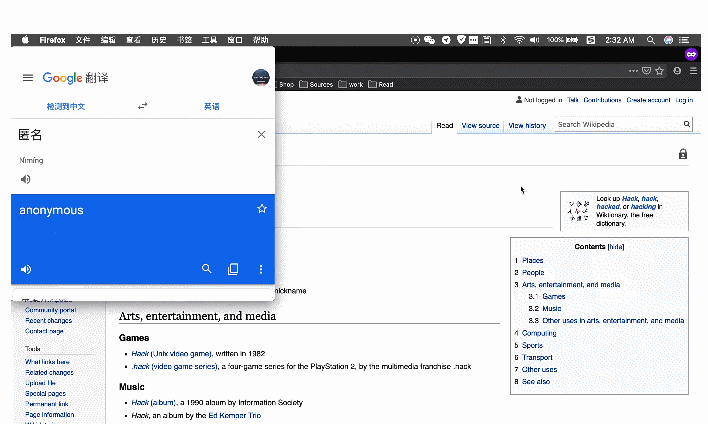Jump to the Computing section in Contents
Image resolution: width=708 pixels, height=424 pixels.
539,333
